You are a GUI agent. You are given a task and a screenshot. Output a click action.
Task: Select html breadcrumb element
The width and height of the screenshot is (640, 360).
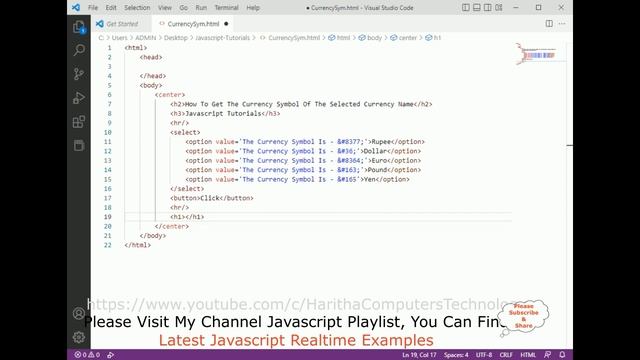340,38
